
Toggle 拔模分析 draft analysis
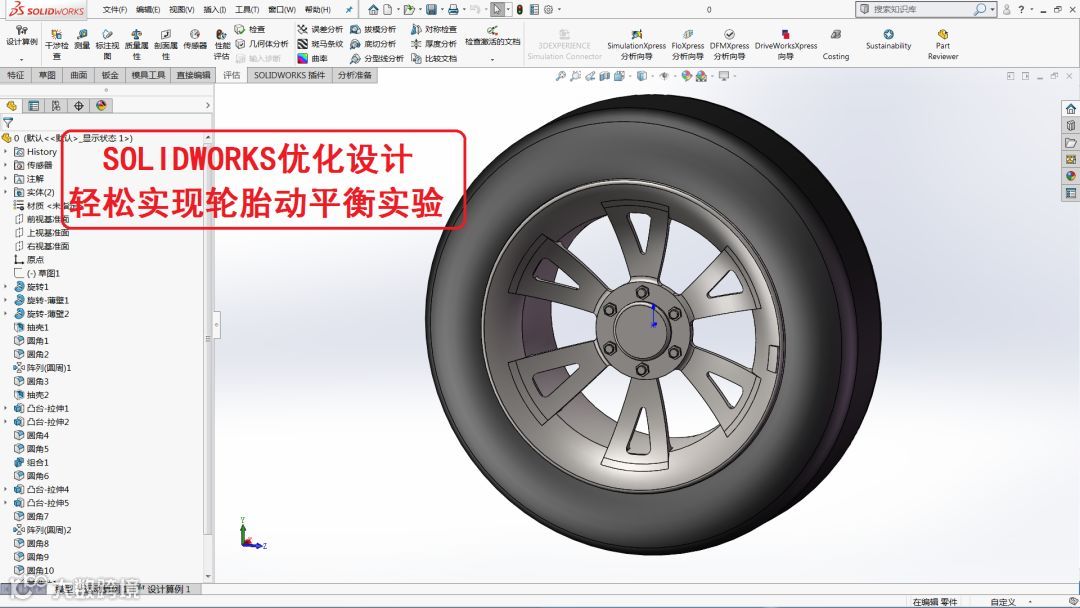tap(373, 30)
